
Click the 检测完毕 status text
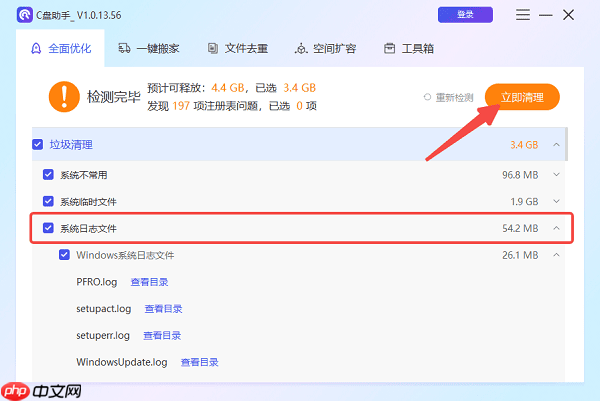[114, 97]
